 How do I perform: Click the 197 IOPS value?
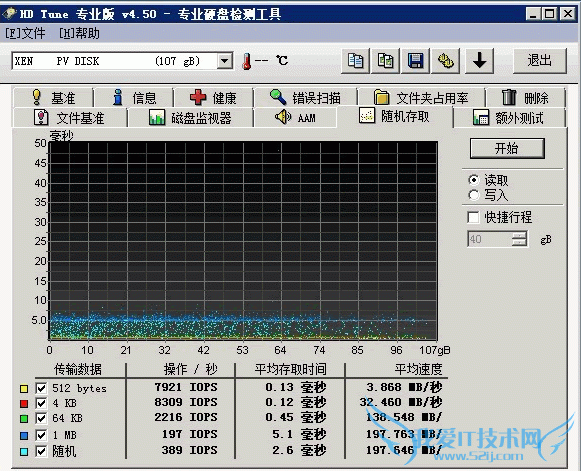coord(190,434)
